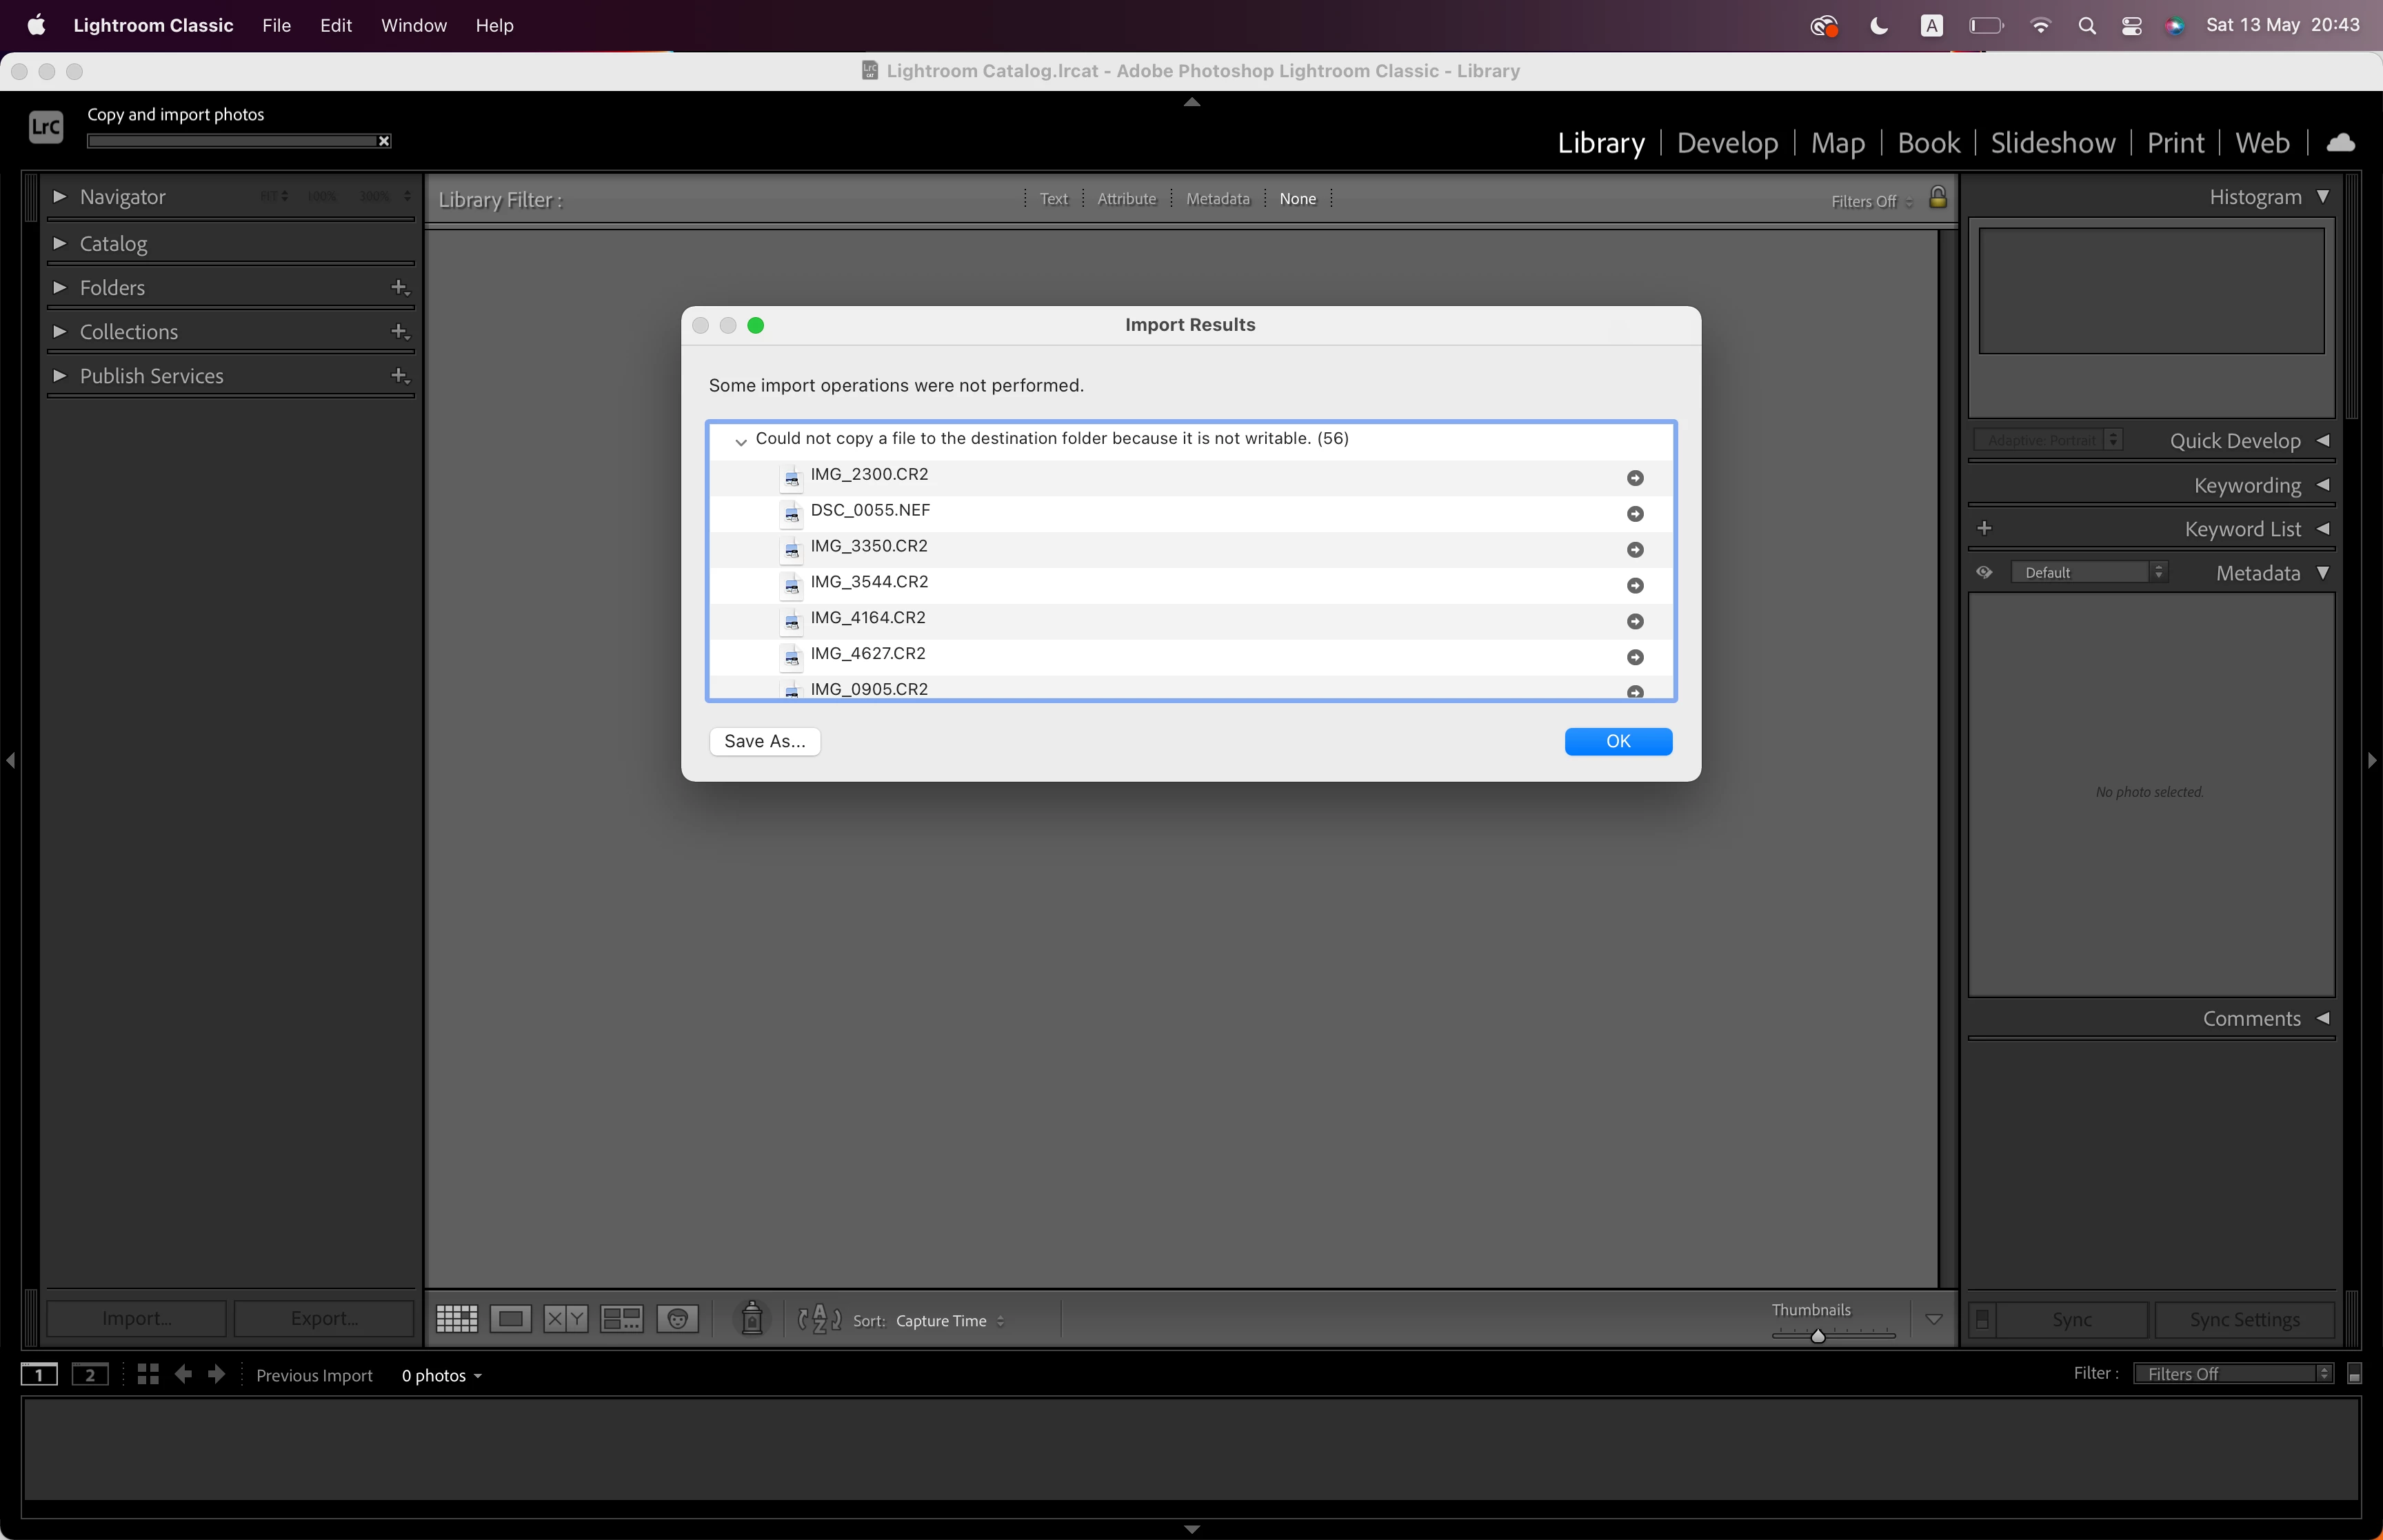The height and width of the screenshot is (1540, 2383).
Task: Switch to the Develop module
Action: (x=1727, y=143)
